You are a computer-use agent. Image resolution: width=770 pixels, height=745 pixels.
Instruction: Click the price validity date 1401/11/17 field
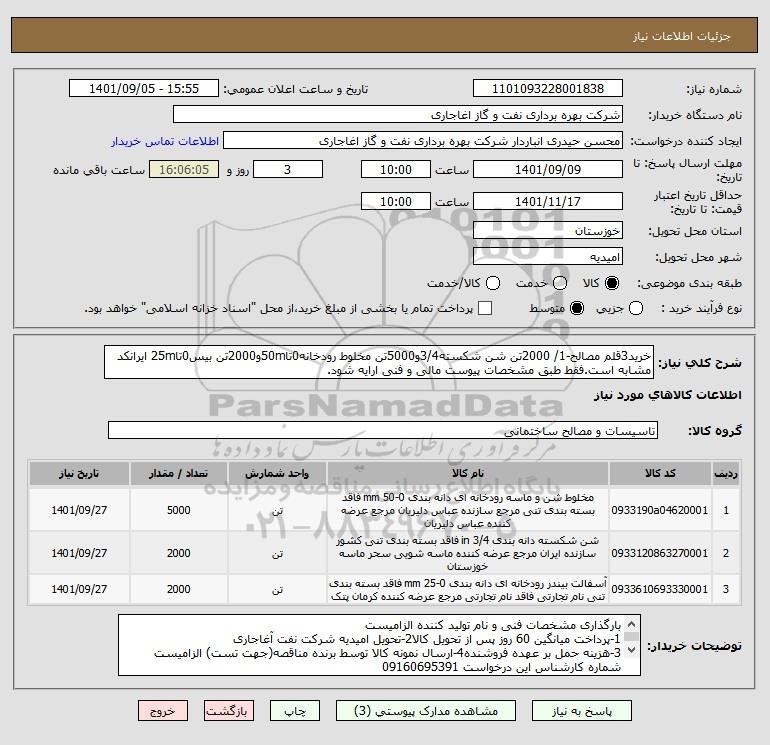(x=548, y=201)
